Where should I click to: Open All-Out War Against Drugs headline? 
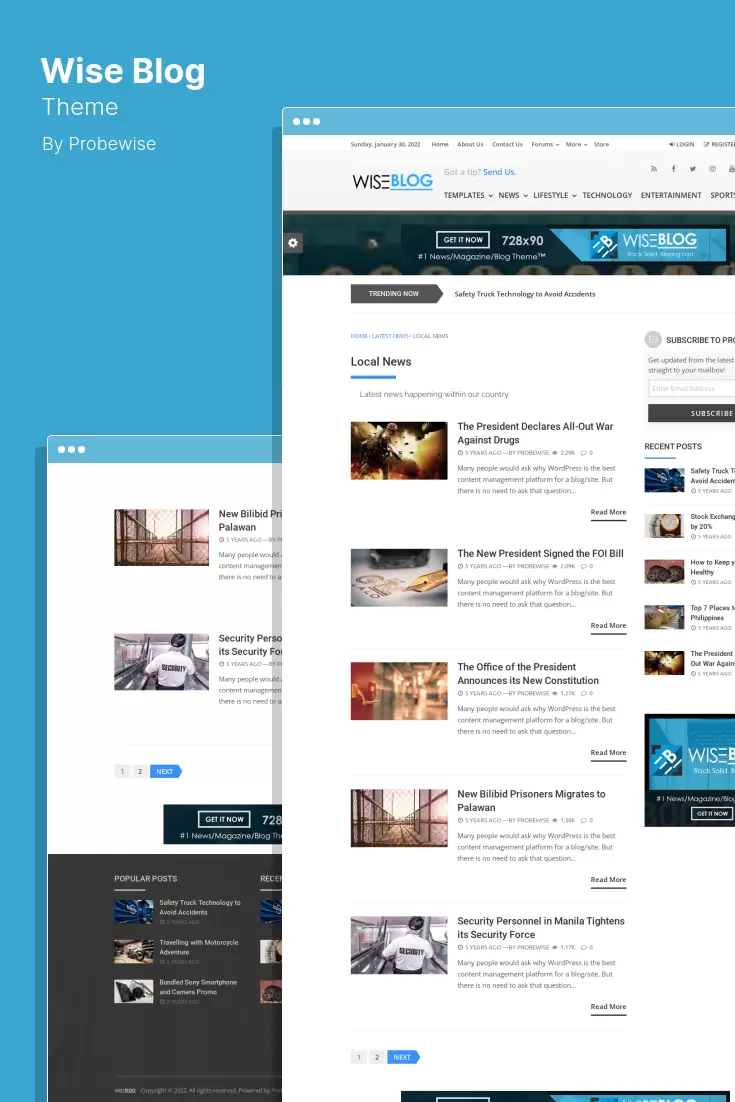535,433
